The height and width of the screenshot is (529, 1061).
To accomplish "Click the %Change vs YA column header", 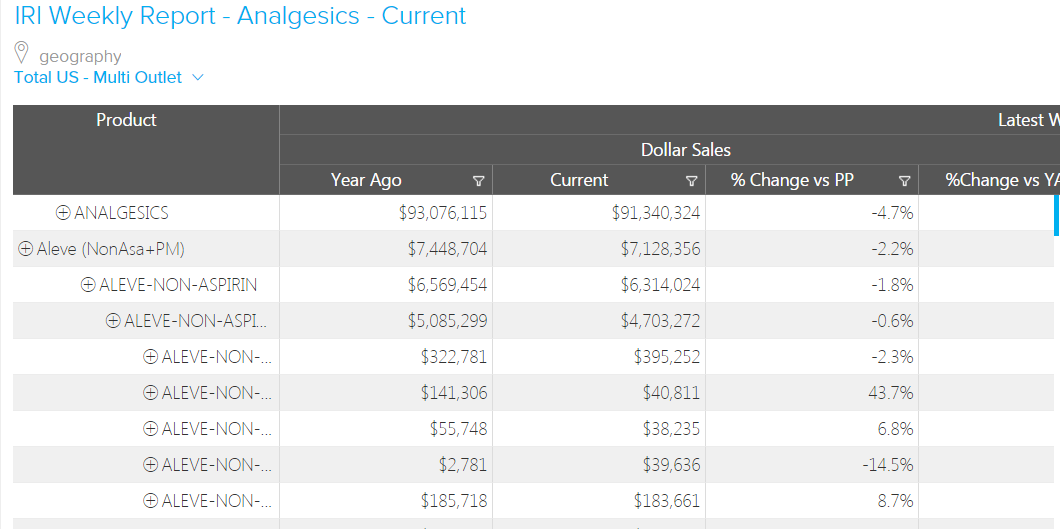I will (1000, 180).
